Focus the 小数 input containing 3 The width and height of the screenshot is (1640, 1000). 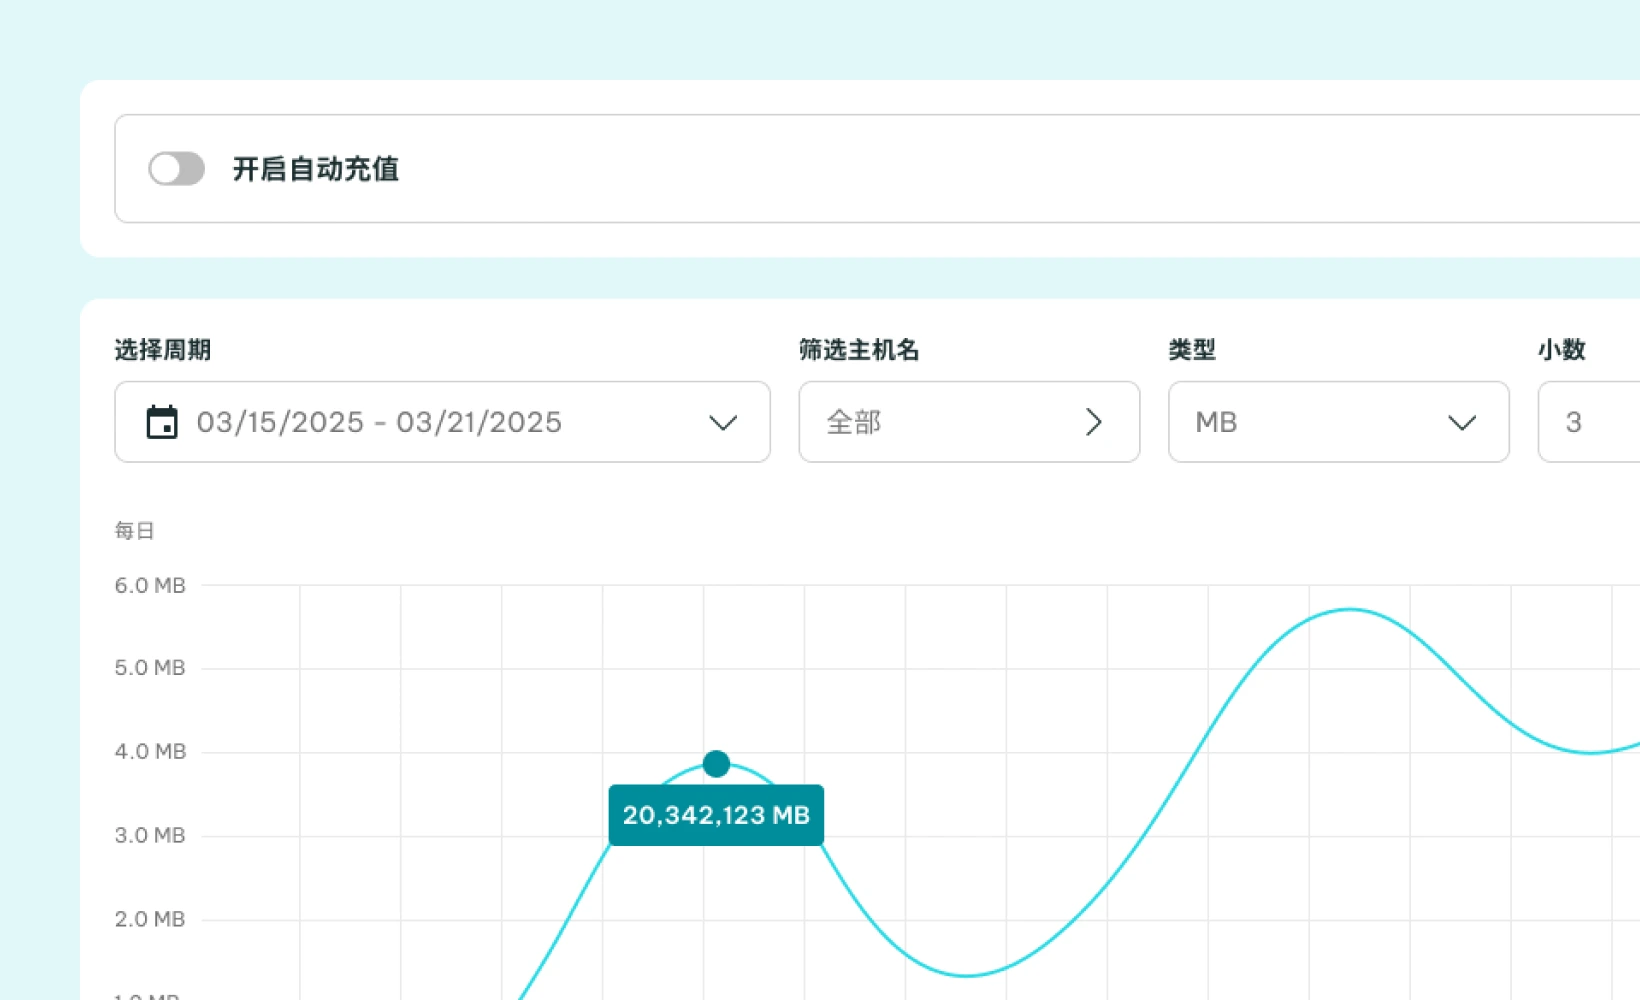pos(1590,422)
